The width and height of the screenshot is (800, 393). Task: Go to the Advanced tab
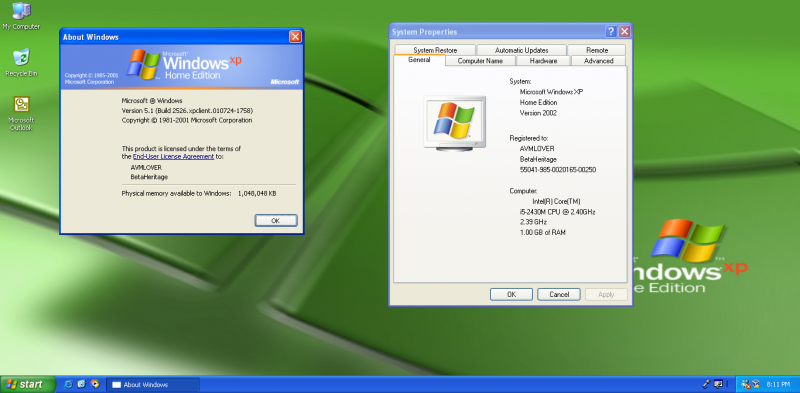598,61
